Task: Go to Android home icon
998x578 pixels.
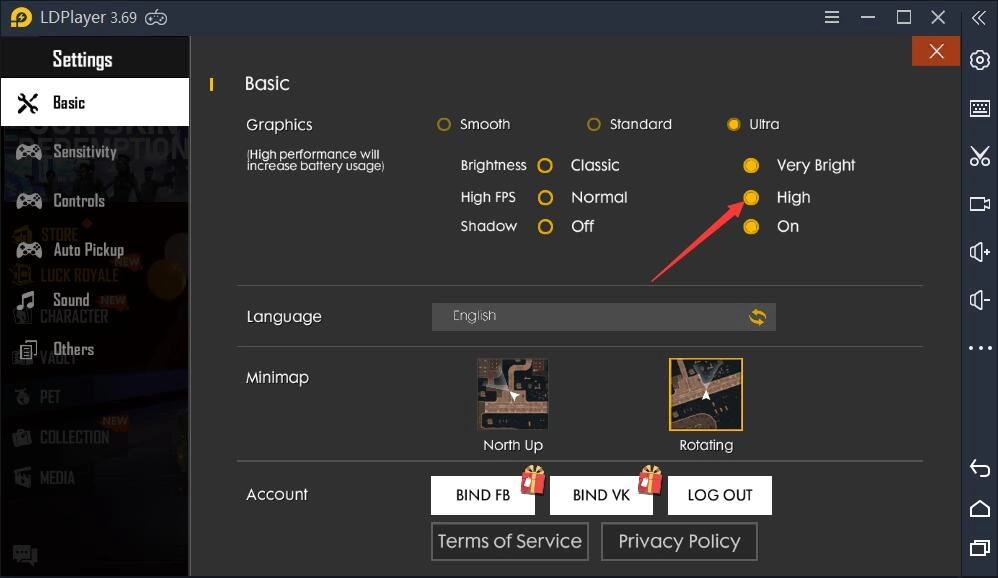Action: click(x=979, y=509)
